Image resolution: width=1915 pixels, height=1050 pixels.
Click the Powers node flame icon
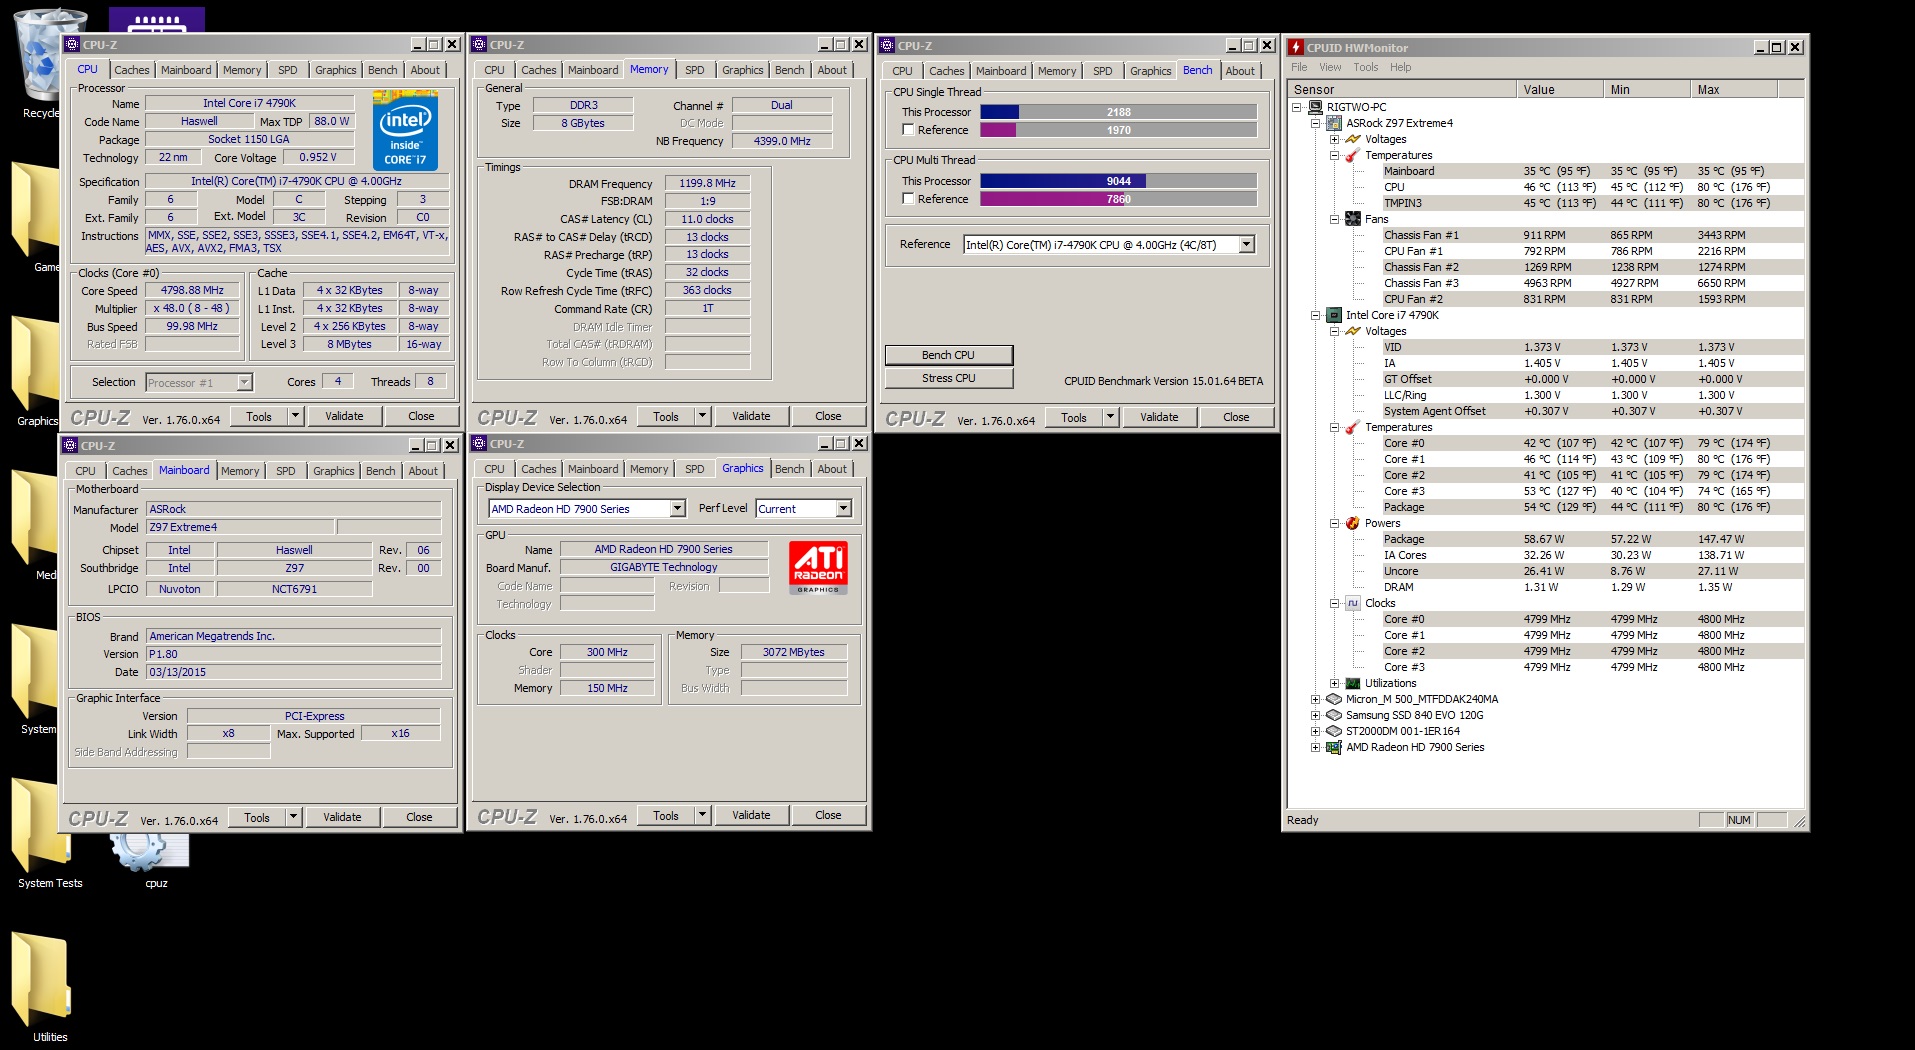click(1353, 523)
